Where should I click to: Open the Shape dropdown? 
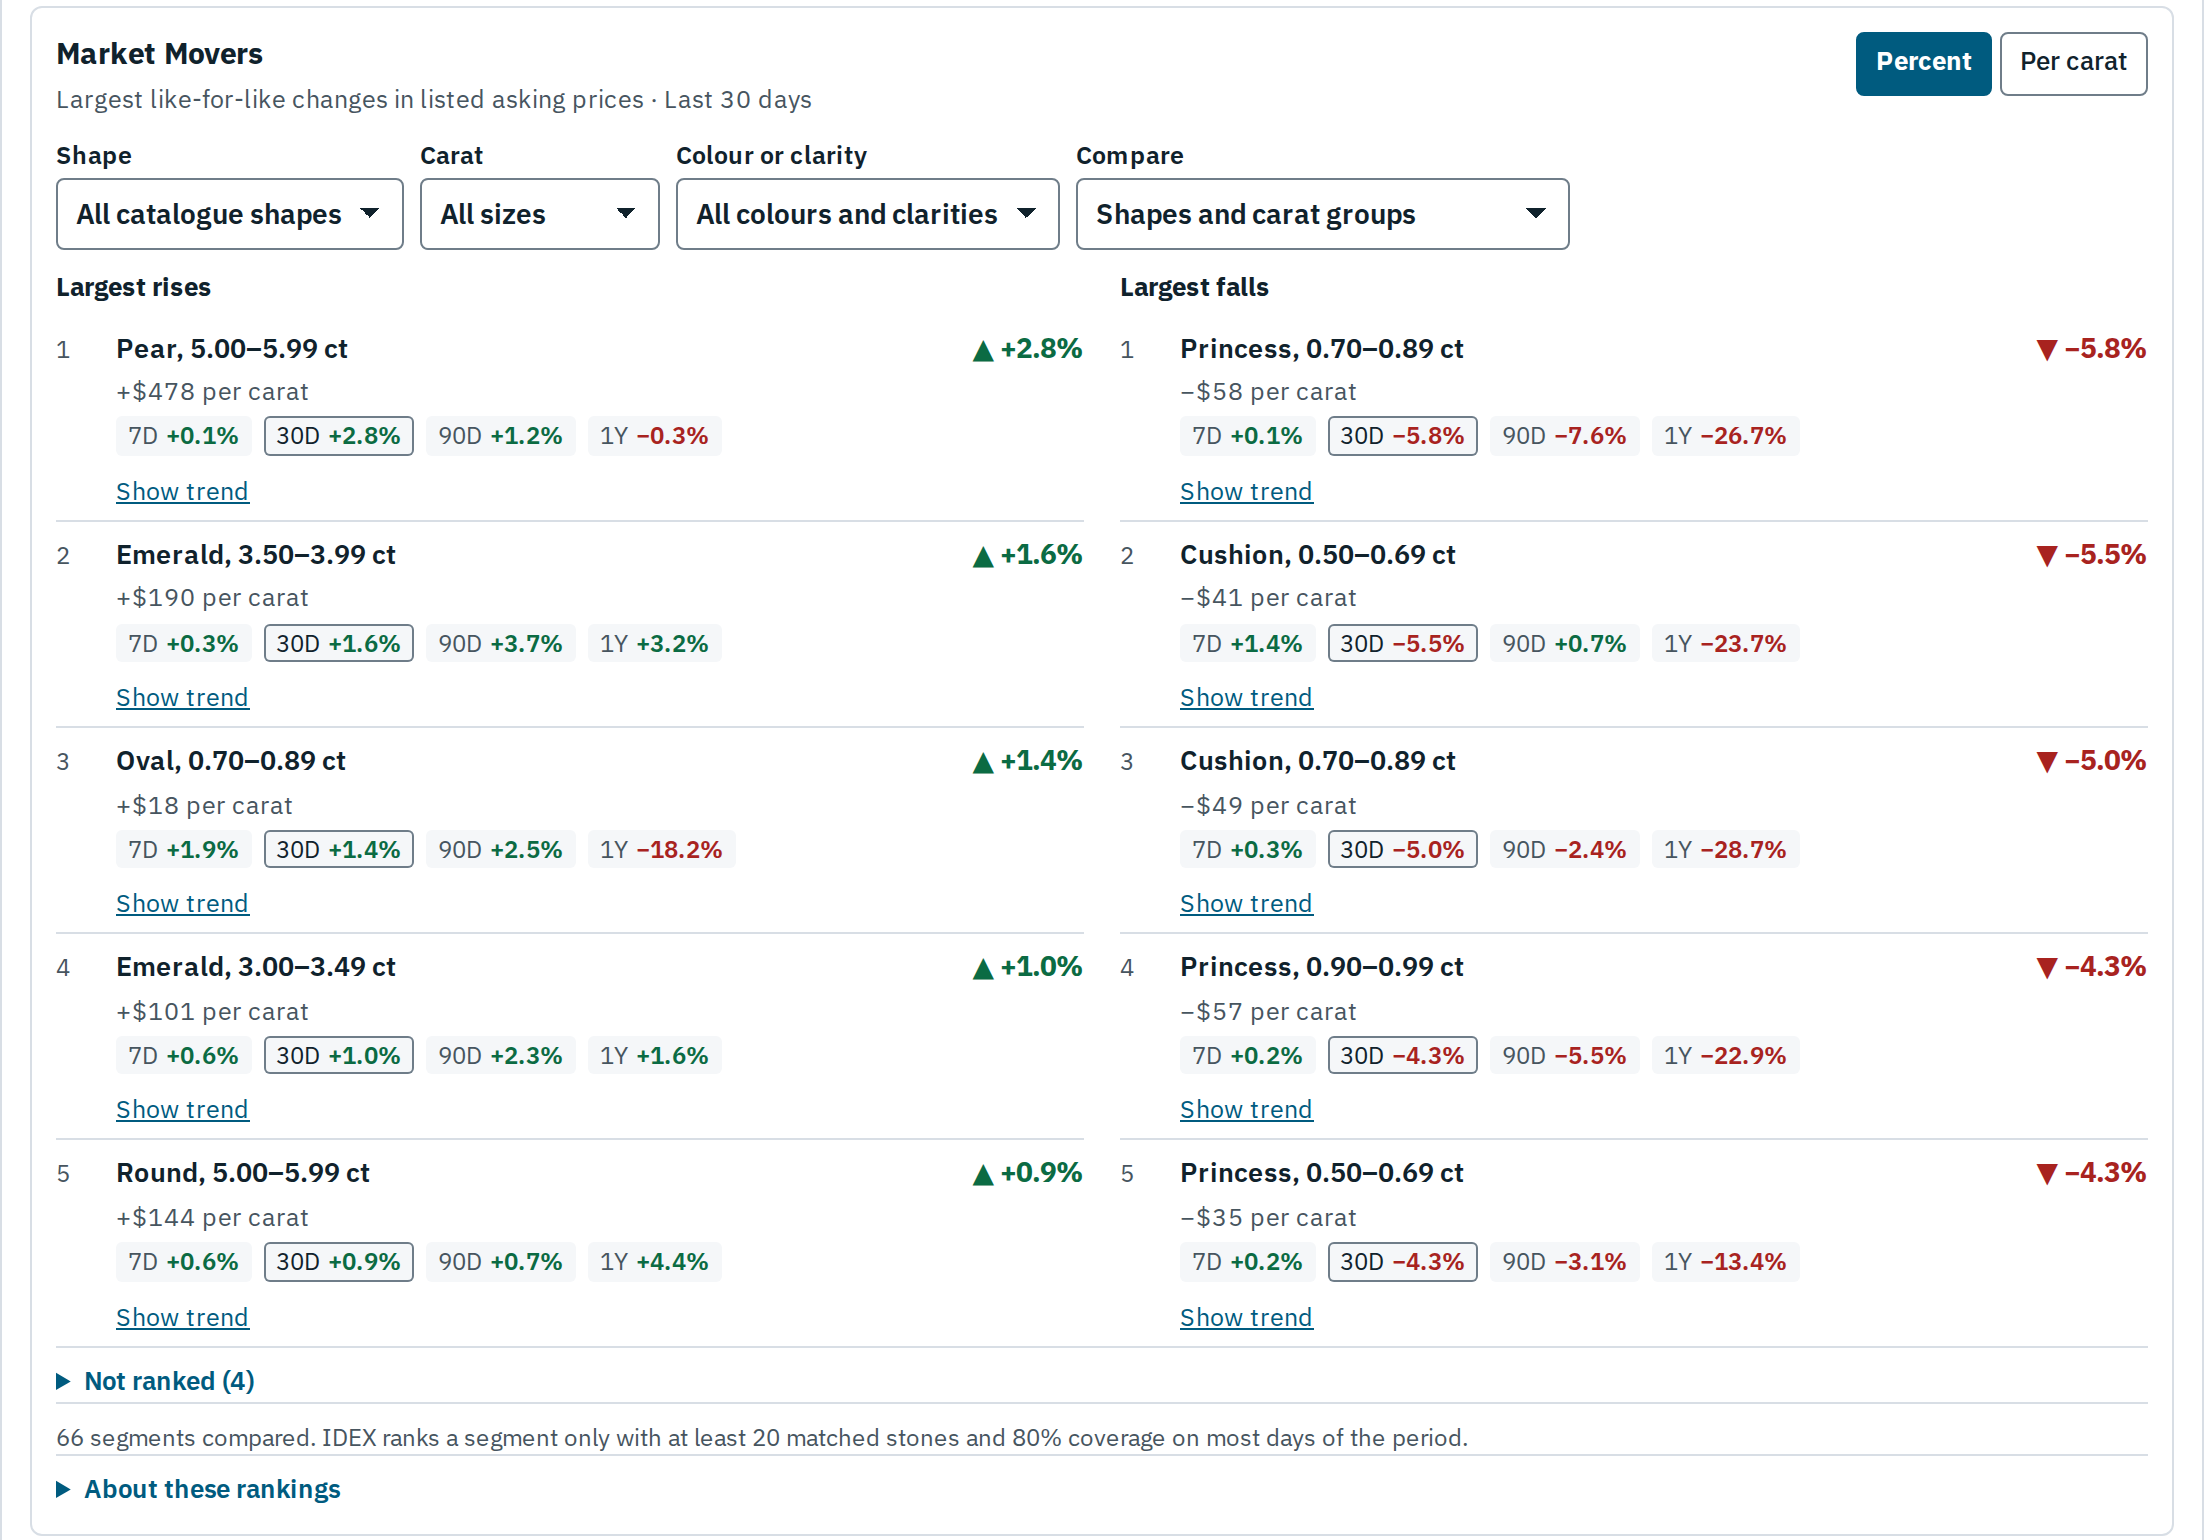point(229,214)
